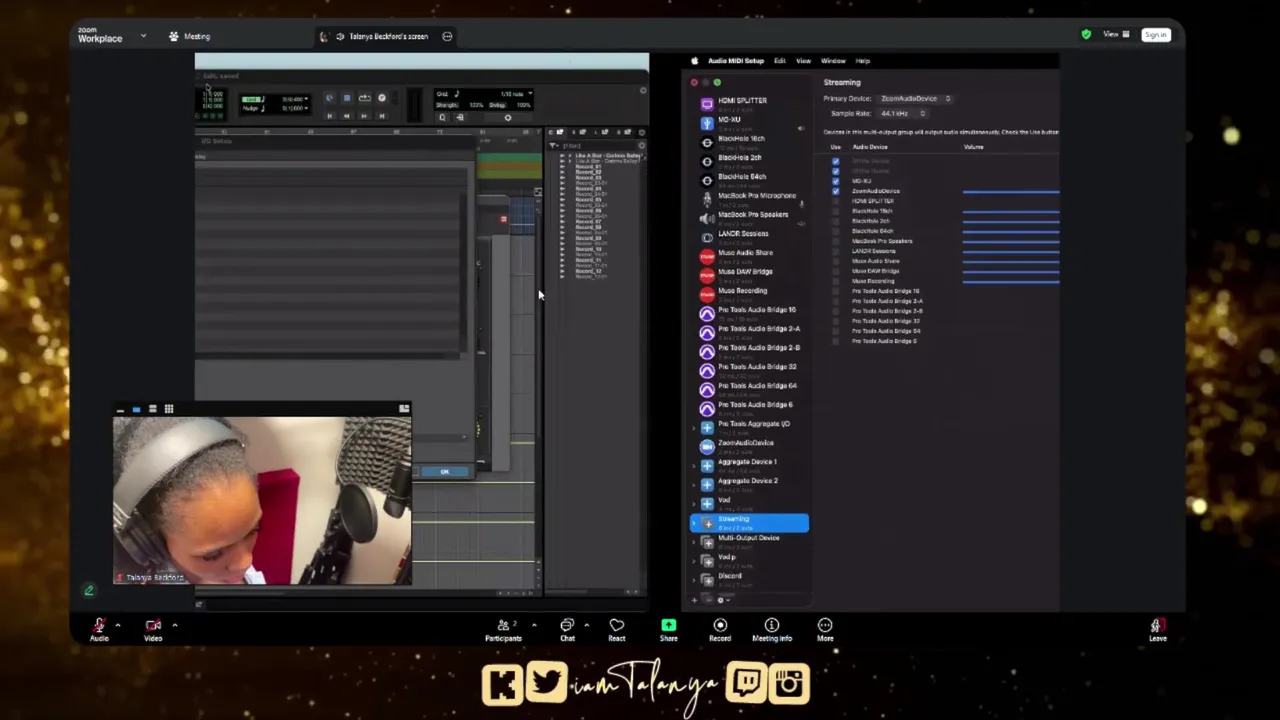Enable Use checkbox for BlackHole 64ch
Screen dimensions: 1280x720
click(x=836, y=231)
